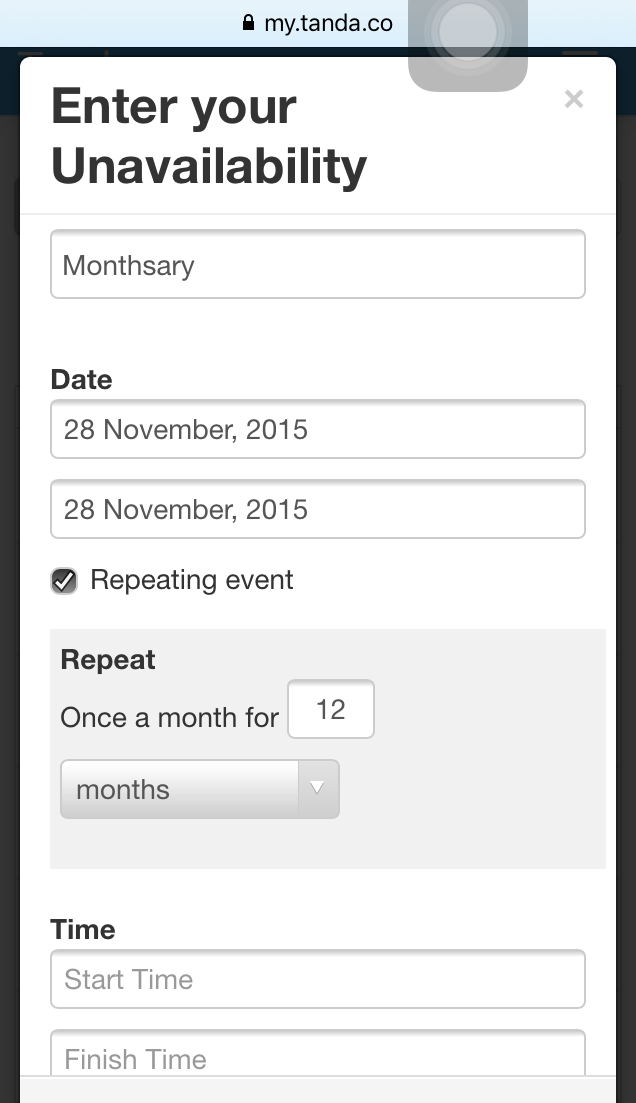Viewport: 636px width, 1103px height.
Task: Click the Enter your Unavailability heading
Action: pyautogui.click(x=209, y=136)
